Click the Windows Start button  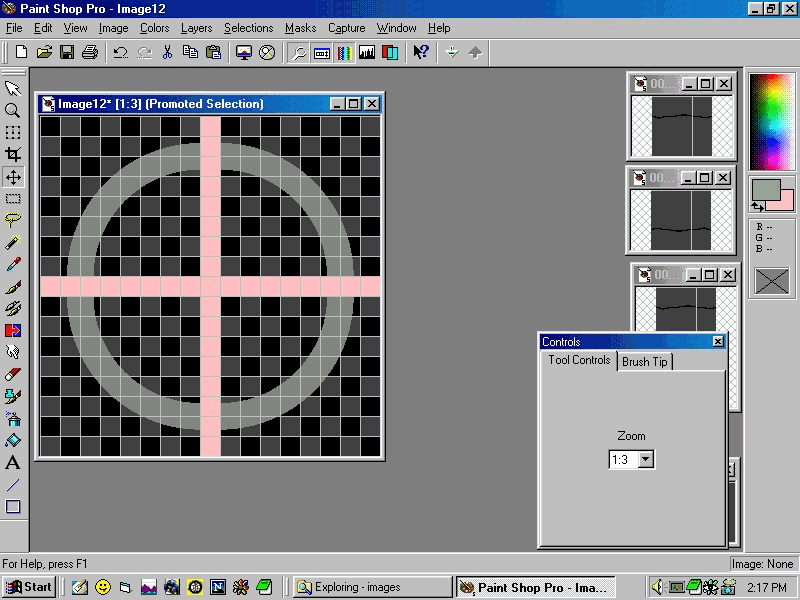(x=29, y=587)
